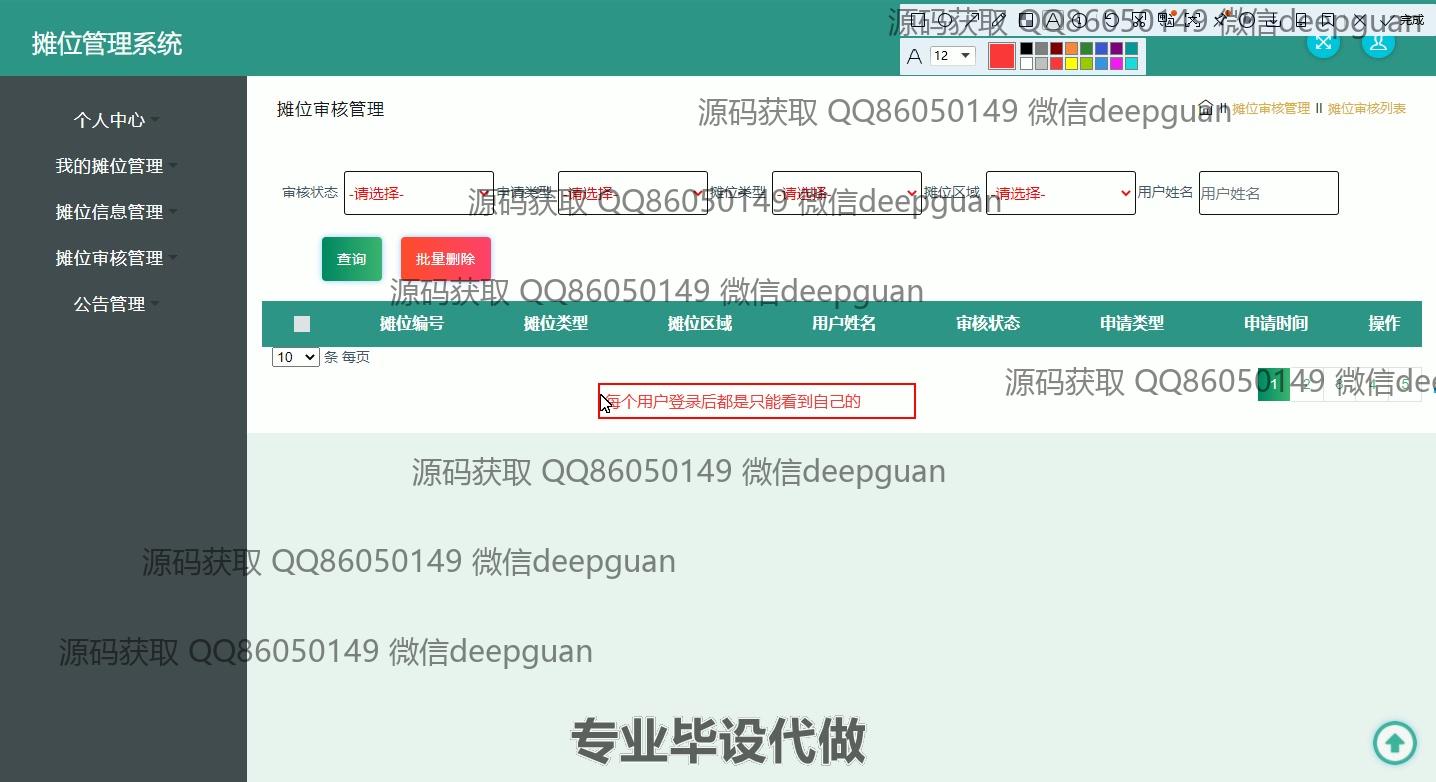
Task: Open the user profile icon in header
Action: click(1378, 42)
